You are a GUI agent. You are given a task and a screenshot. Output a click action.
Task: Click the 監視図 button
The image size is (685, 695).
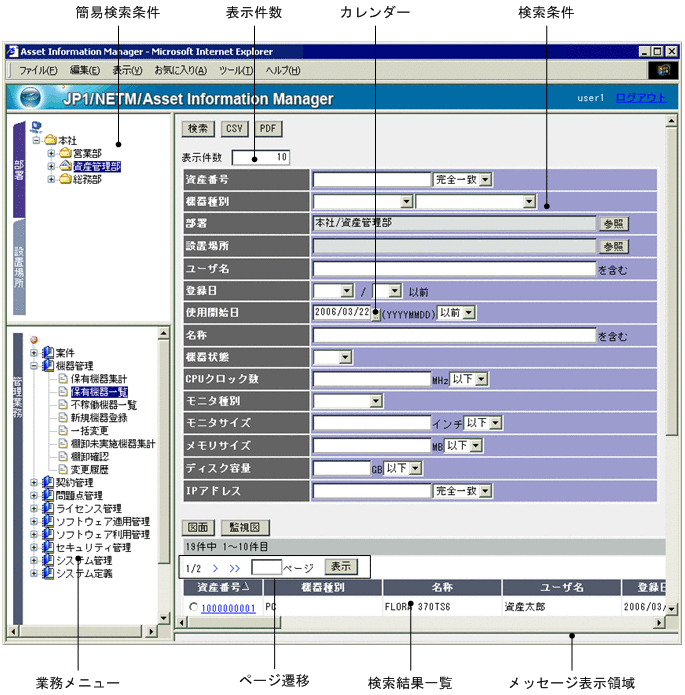pyautogui.click(x=245, y=527)
